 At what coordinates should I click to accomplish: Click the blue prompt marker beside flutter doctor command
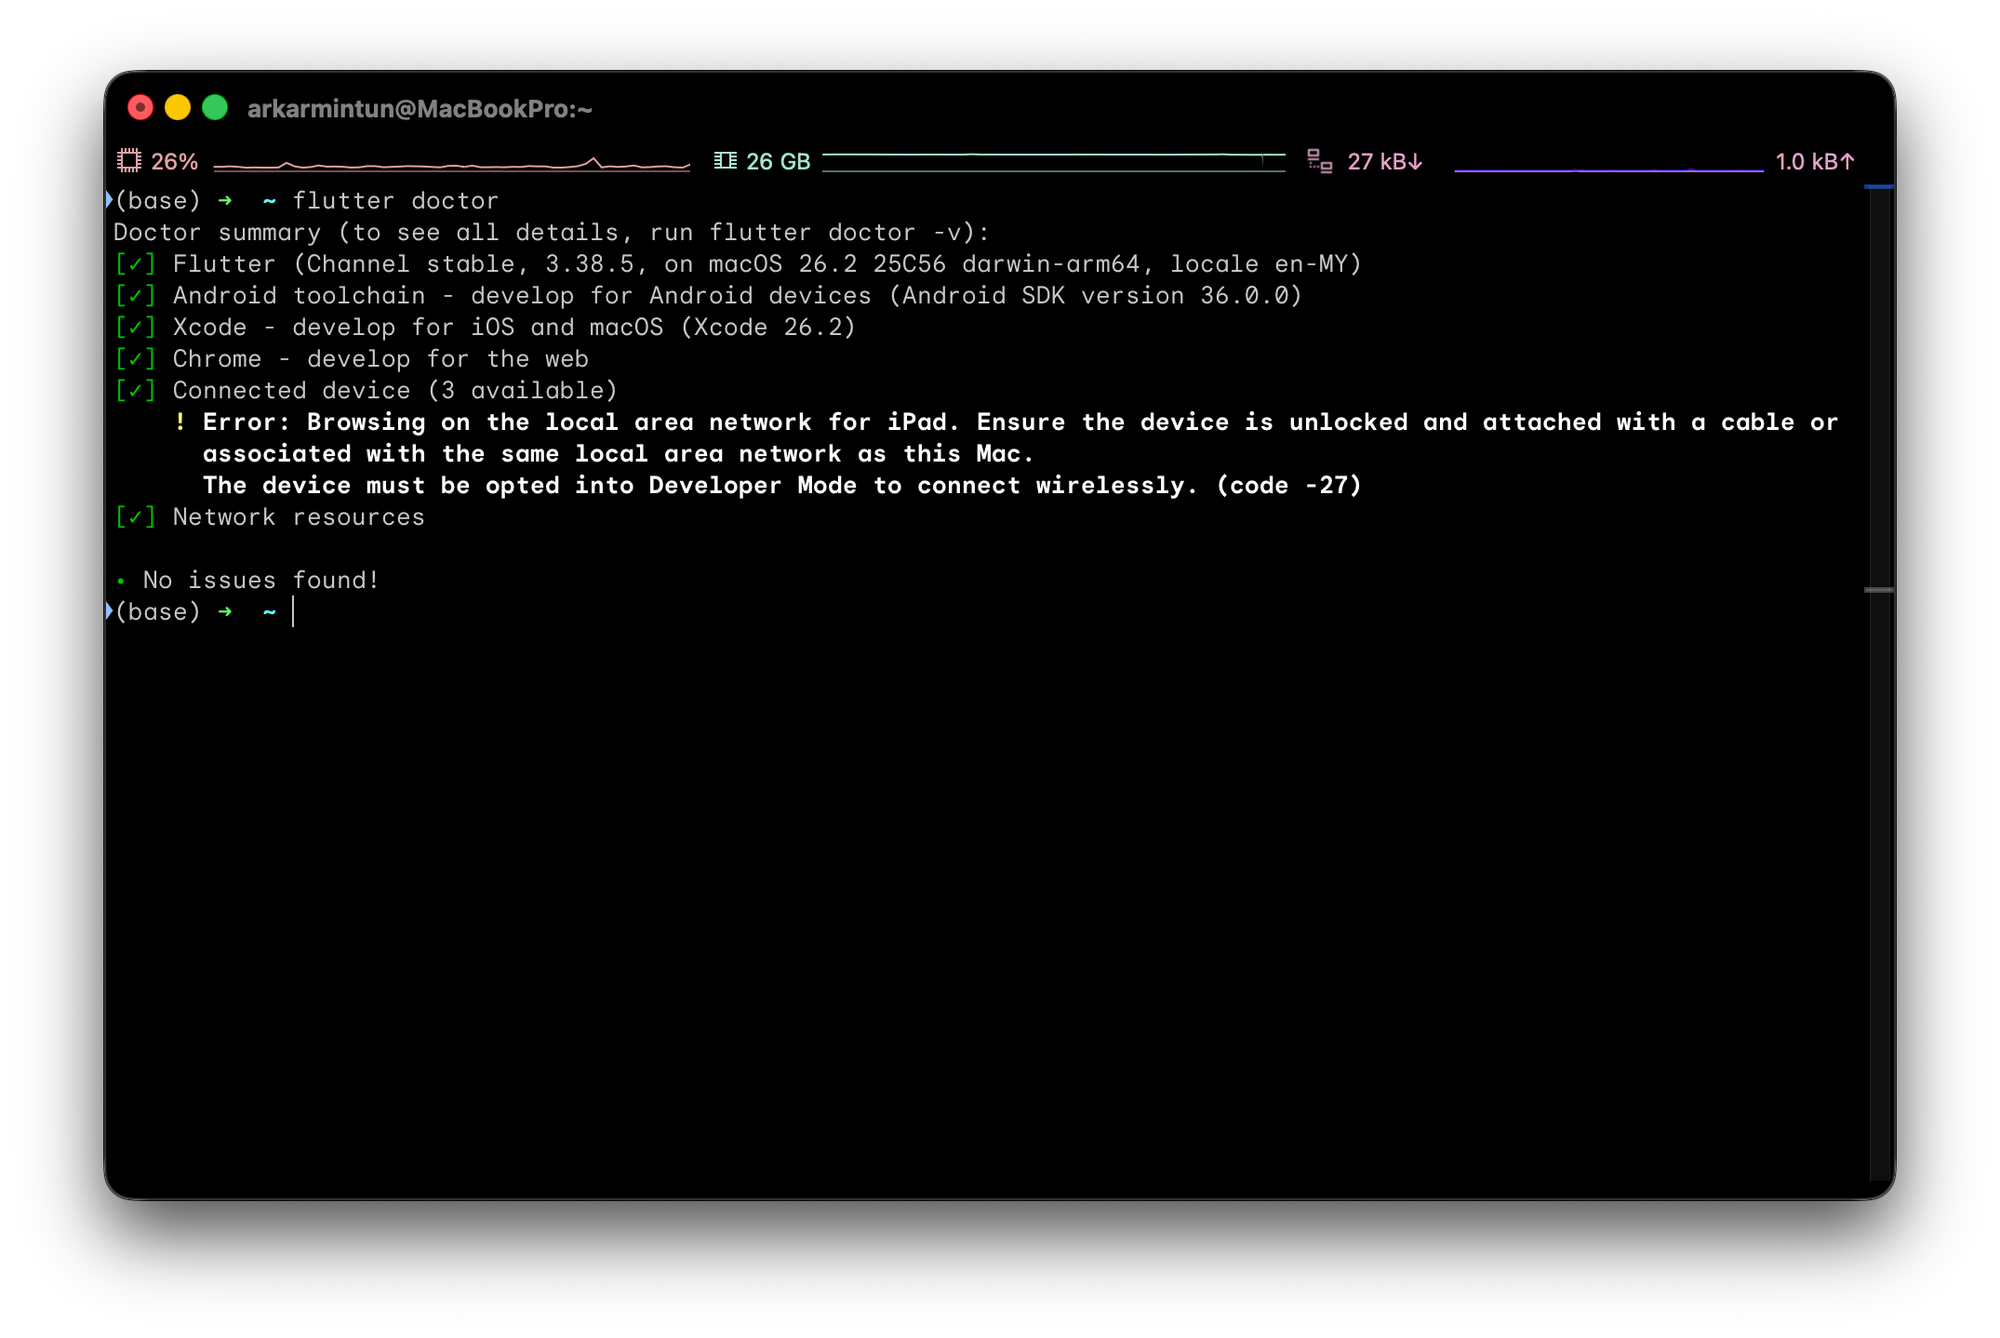109,200
